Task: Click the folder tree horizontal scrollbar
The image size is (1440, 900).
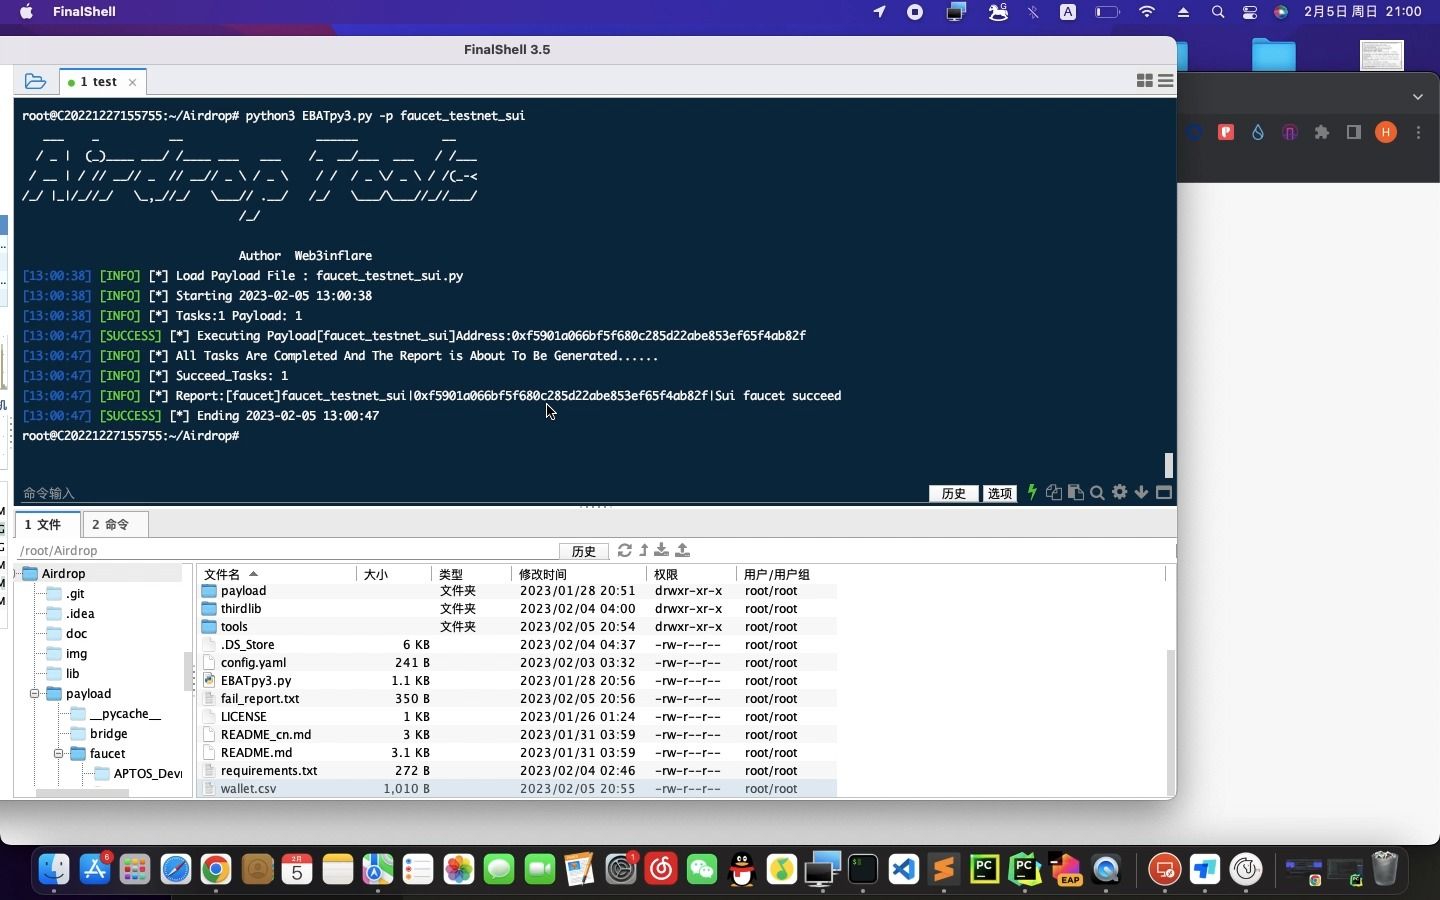Action: click(82, 793)
